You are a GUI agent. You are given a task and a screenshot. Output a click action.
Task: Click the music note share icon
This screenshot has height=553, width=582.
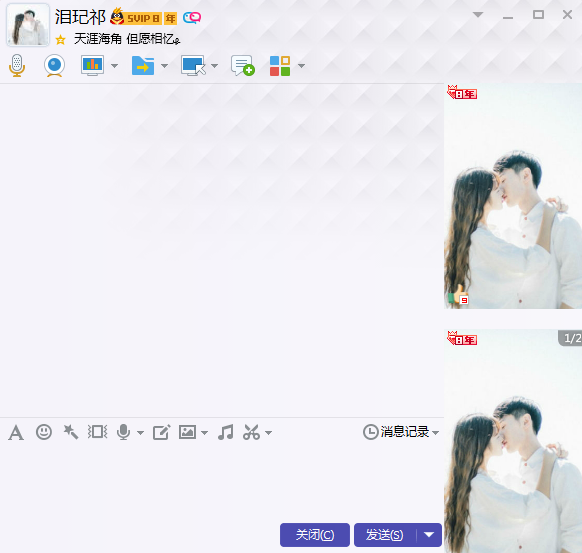(226, 432)
